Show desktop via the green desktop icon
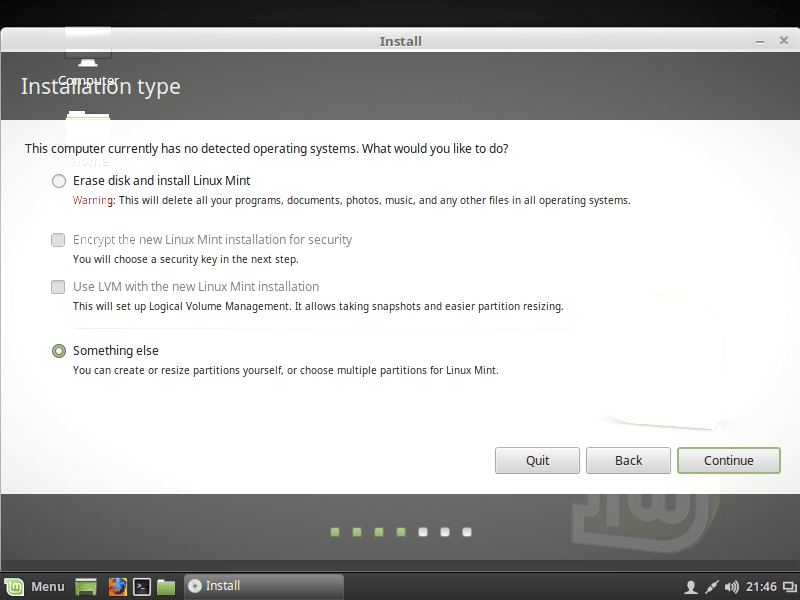 (86, 587)
